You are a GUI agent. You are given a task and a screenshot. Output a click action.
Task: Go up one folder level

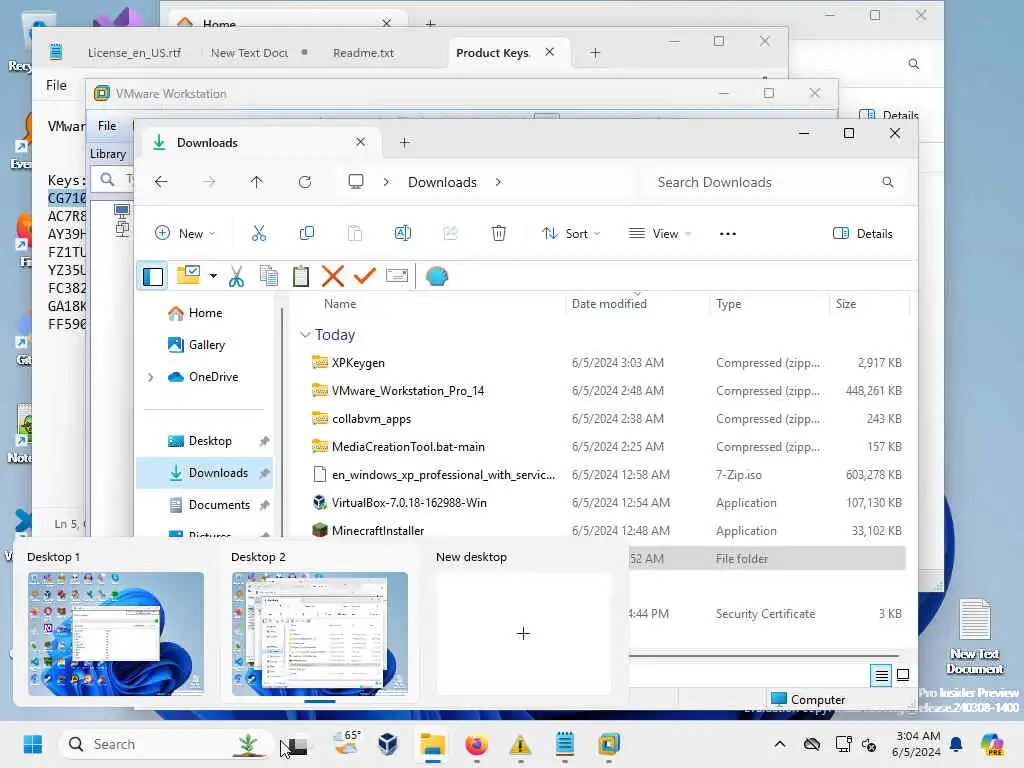pos(257,182)
